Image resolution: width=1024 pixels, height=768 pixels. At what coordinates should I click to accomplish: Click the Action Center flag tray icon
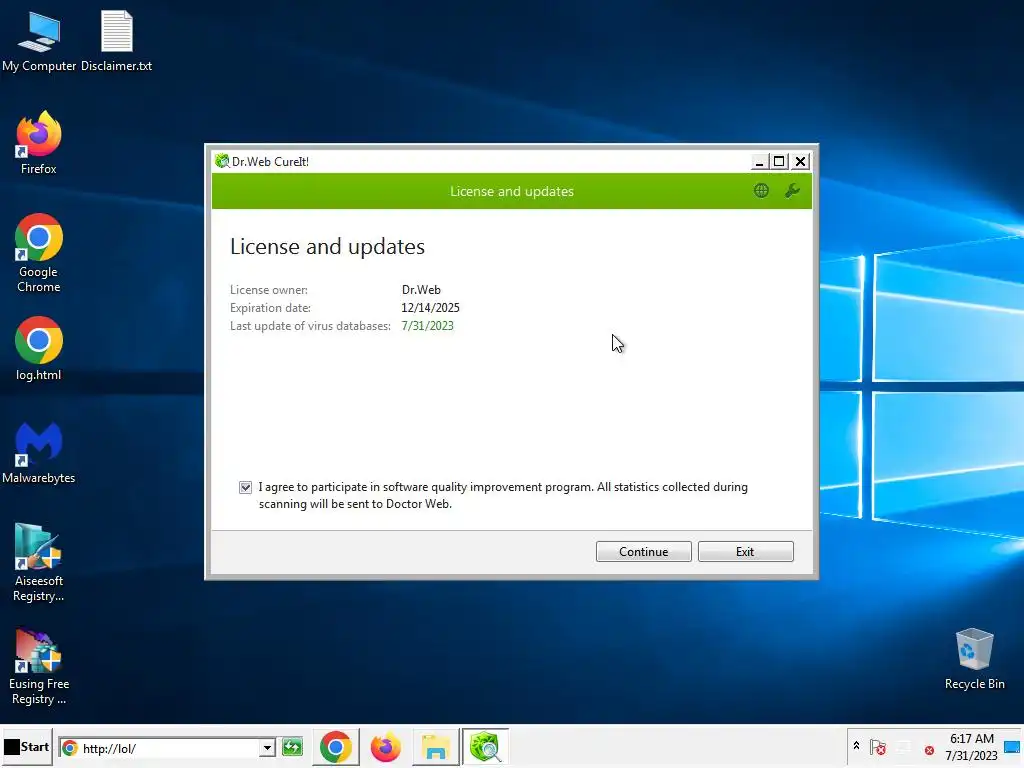878,747
